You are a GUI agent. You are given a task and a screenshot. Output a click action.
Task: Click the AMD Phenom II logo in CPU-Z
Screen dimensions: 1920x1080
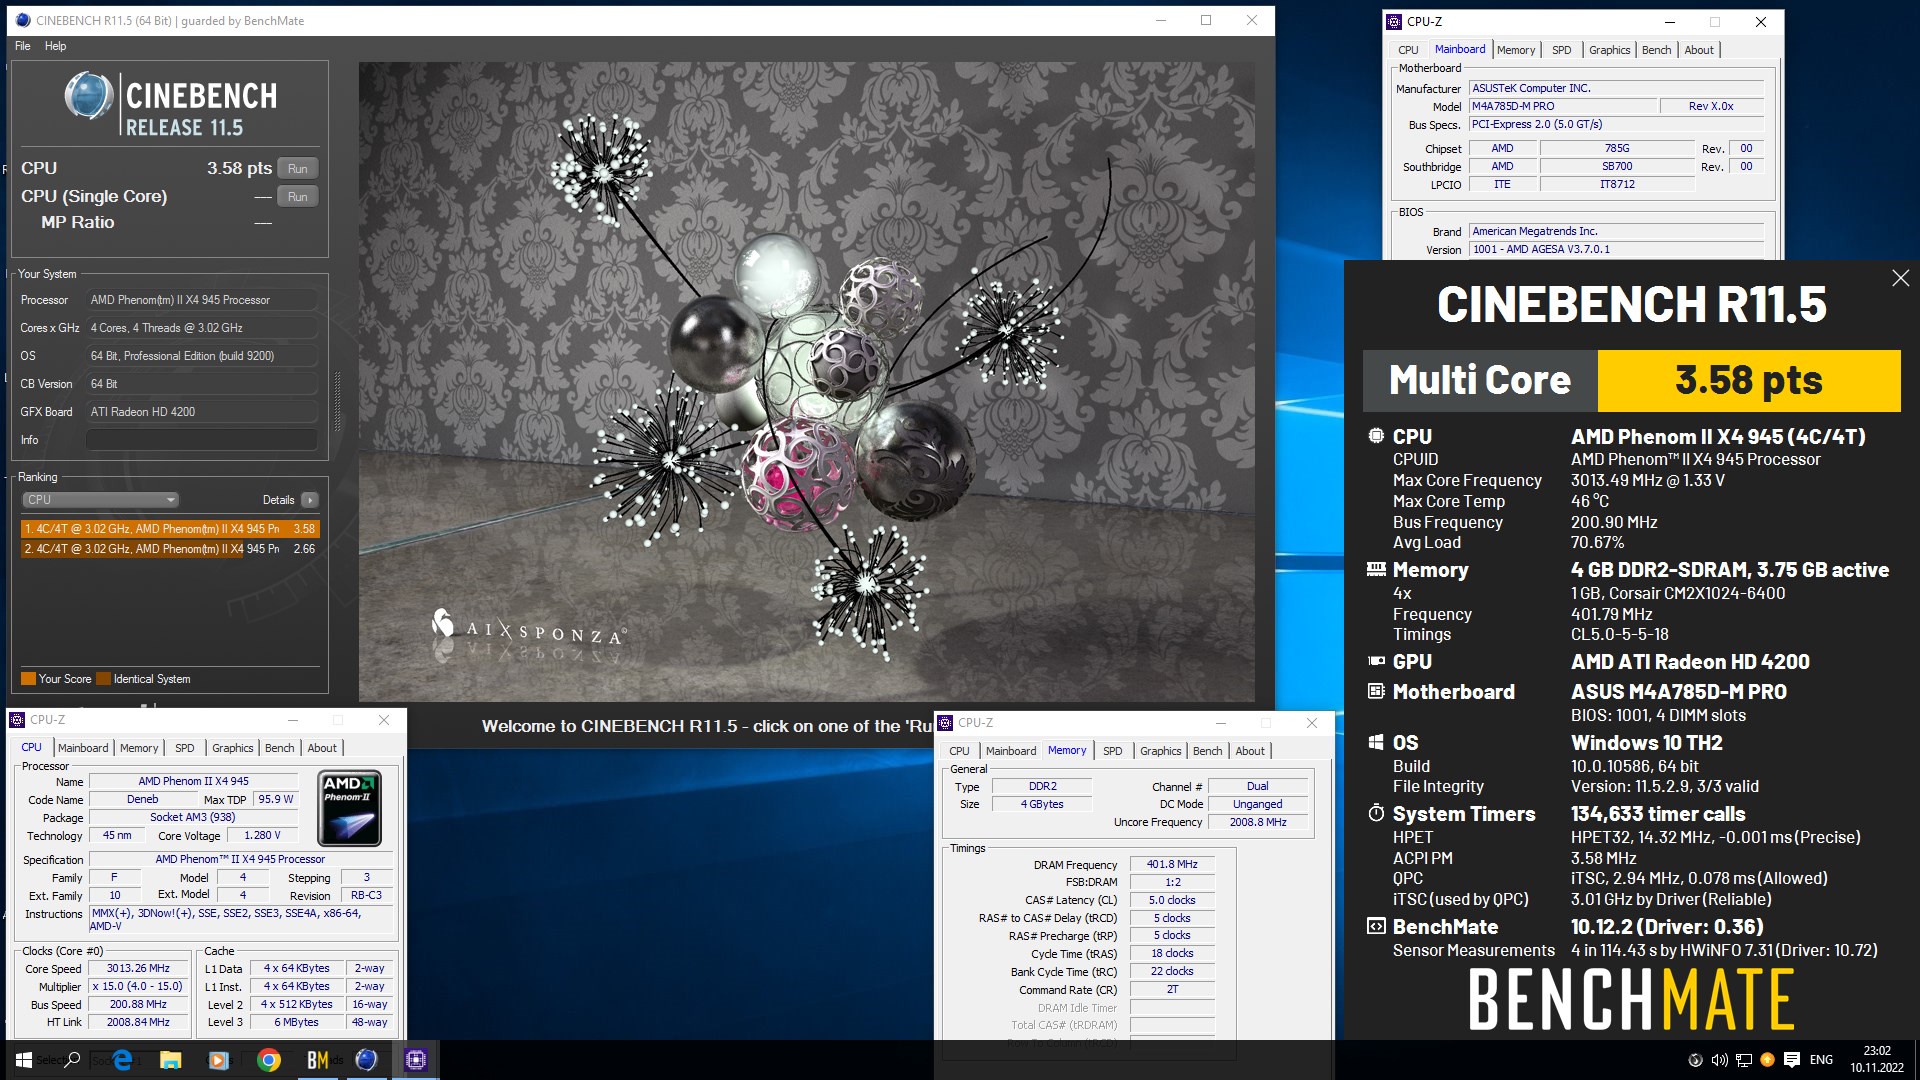[349, 808]
